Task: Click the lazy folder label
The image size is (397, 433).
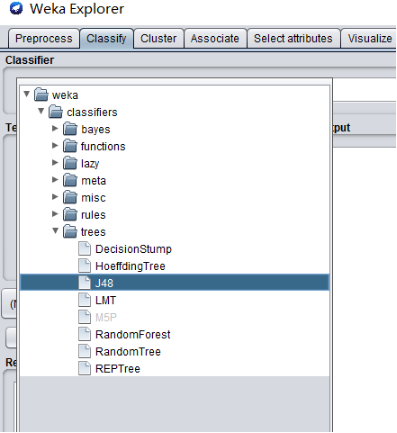Action: tap(90, 164)
